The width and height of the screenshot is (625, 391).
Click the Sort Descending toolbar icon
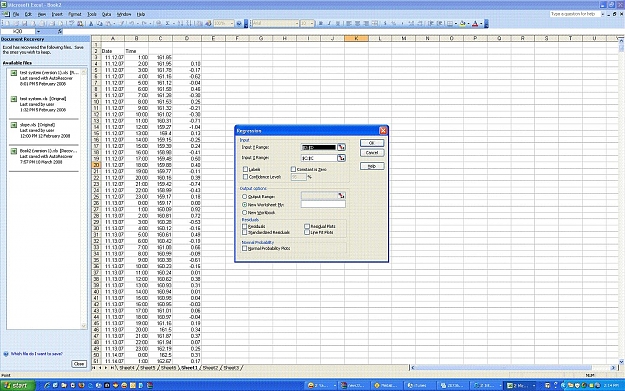189,23
